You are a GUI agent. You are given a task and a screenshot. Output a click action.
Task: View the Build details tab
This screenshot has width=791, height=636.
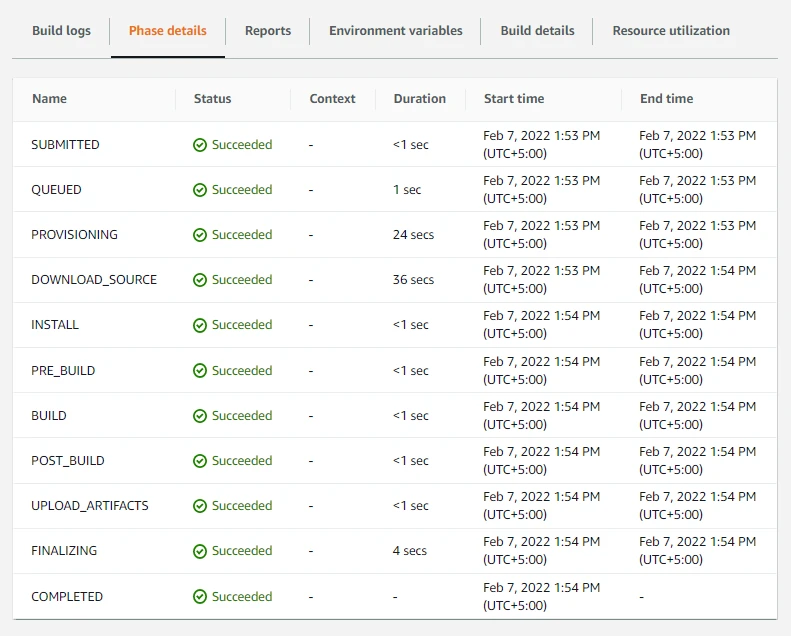(537, 31)
